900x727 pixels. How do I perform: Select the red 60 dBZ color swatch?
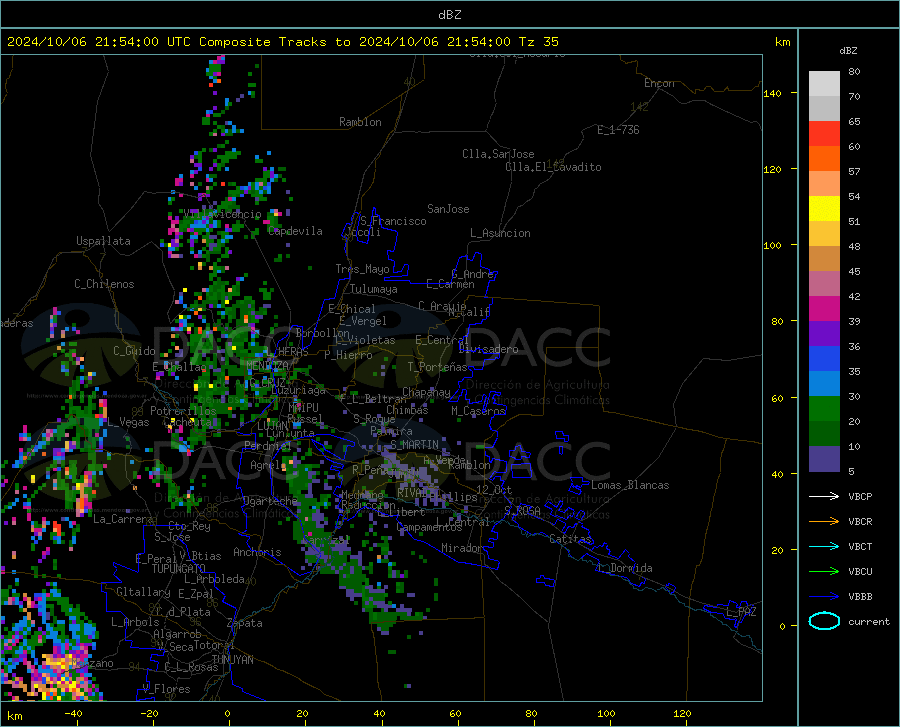point(824,133)
